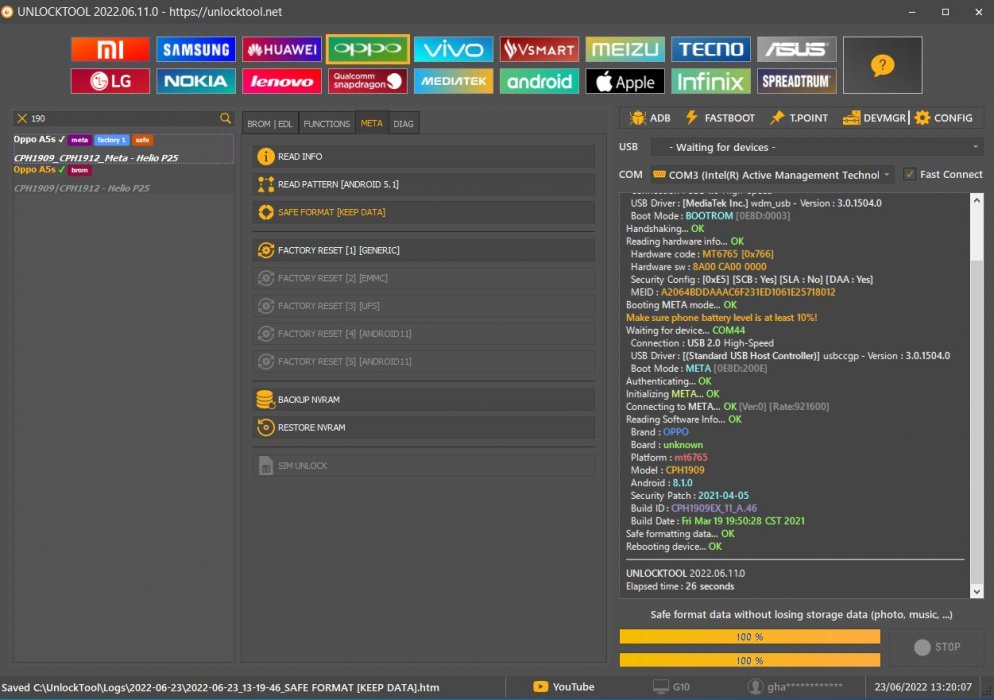
Task: Select the Lenovo brand logo
Action: click(281, 81)
